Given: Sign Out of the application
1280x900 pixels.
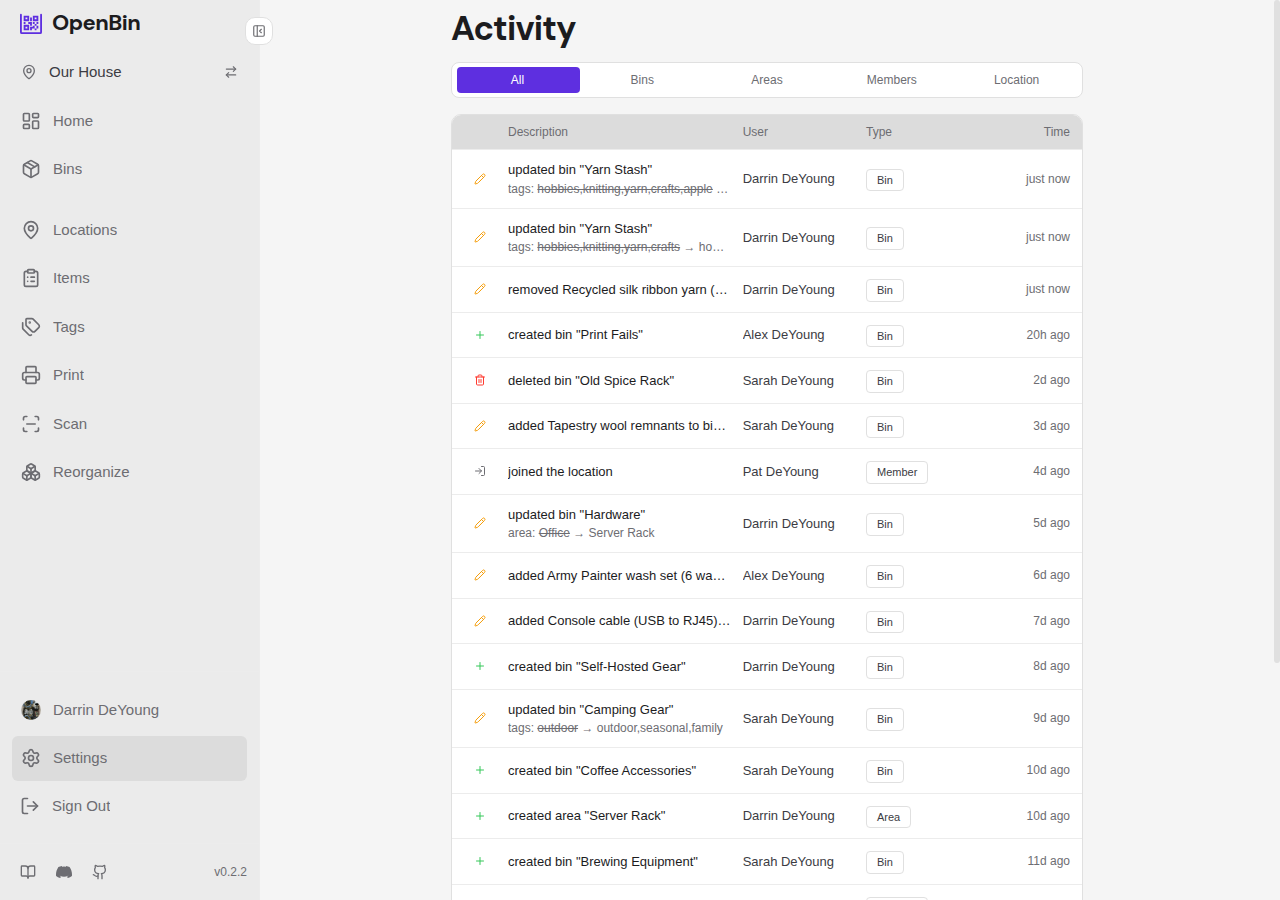Looking at the screenshot, I should point(81,806).
